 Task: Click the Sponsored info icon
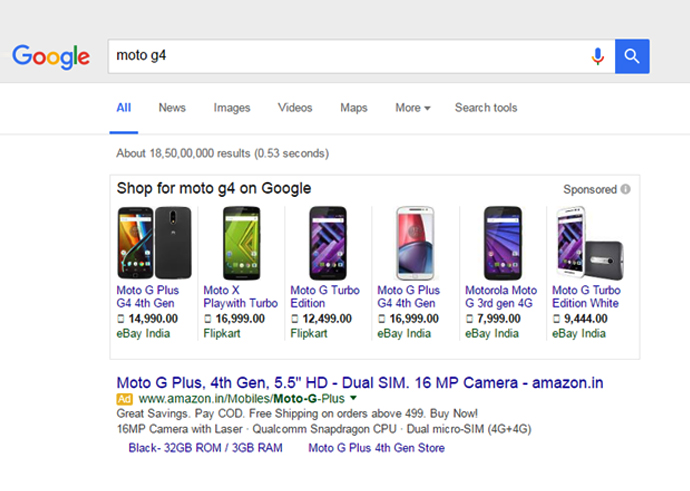point(625,189)
